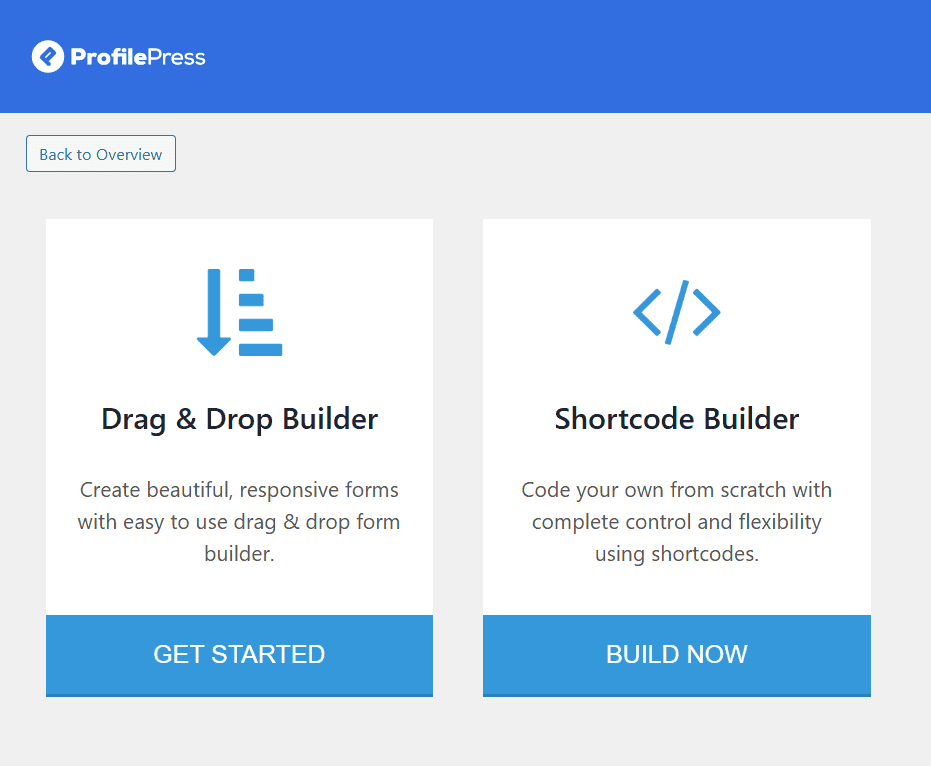The image size is (931, 766).
Task: Return using Back to Overview
Action: click(100, 153)
